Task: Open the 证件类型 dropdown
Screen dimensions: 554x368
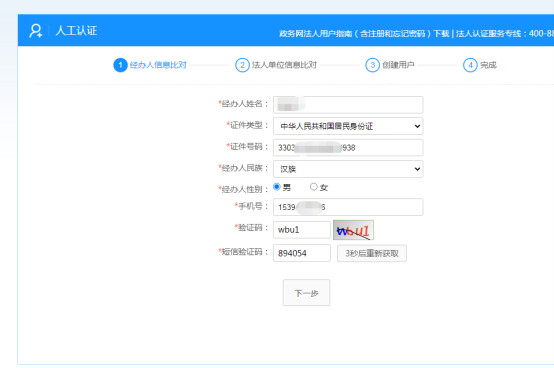Action: [x=348, y=126]
